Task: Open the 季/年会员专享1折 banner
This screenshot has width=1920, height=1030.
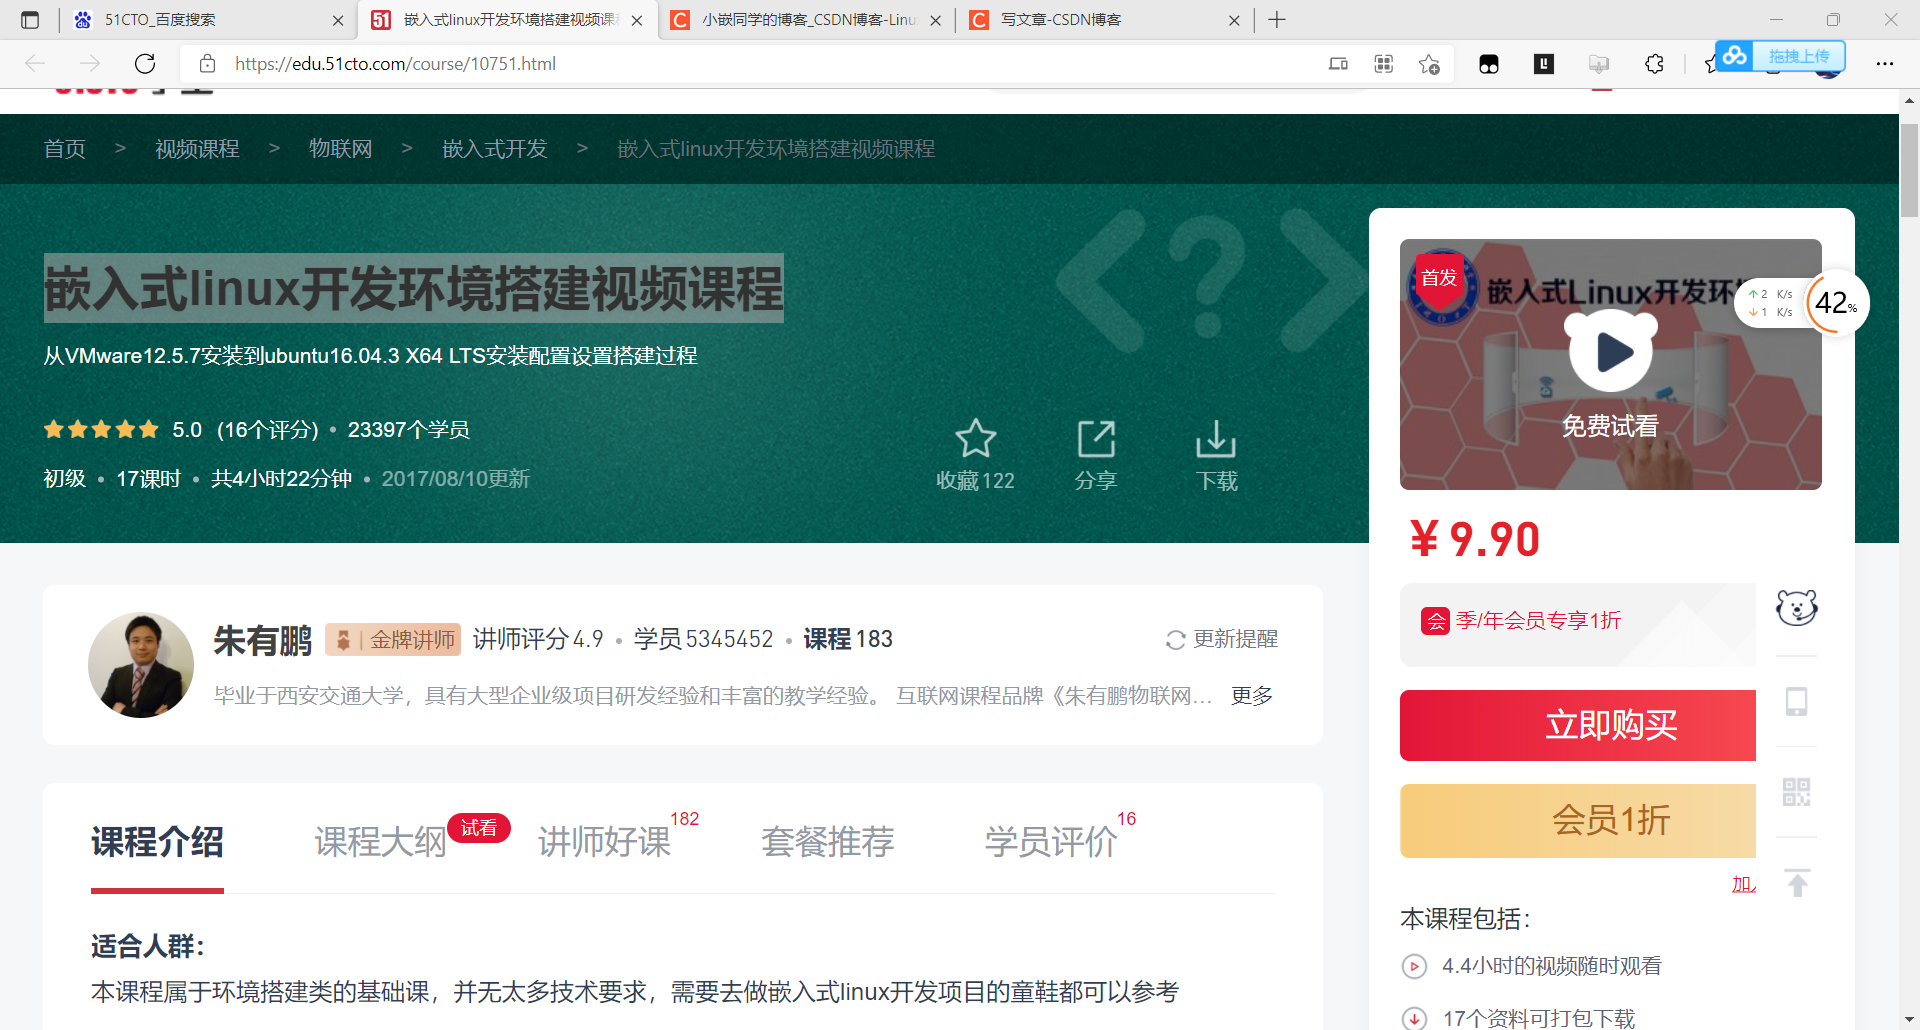Action: (x=1578, y=624)
